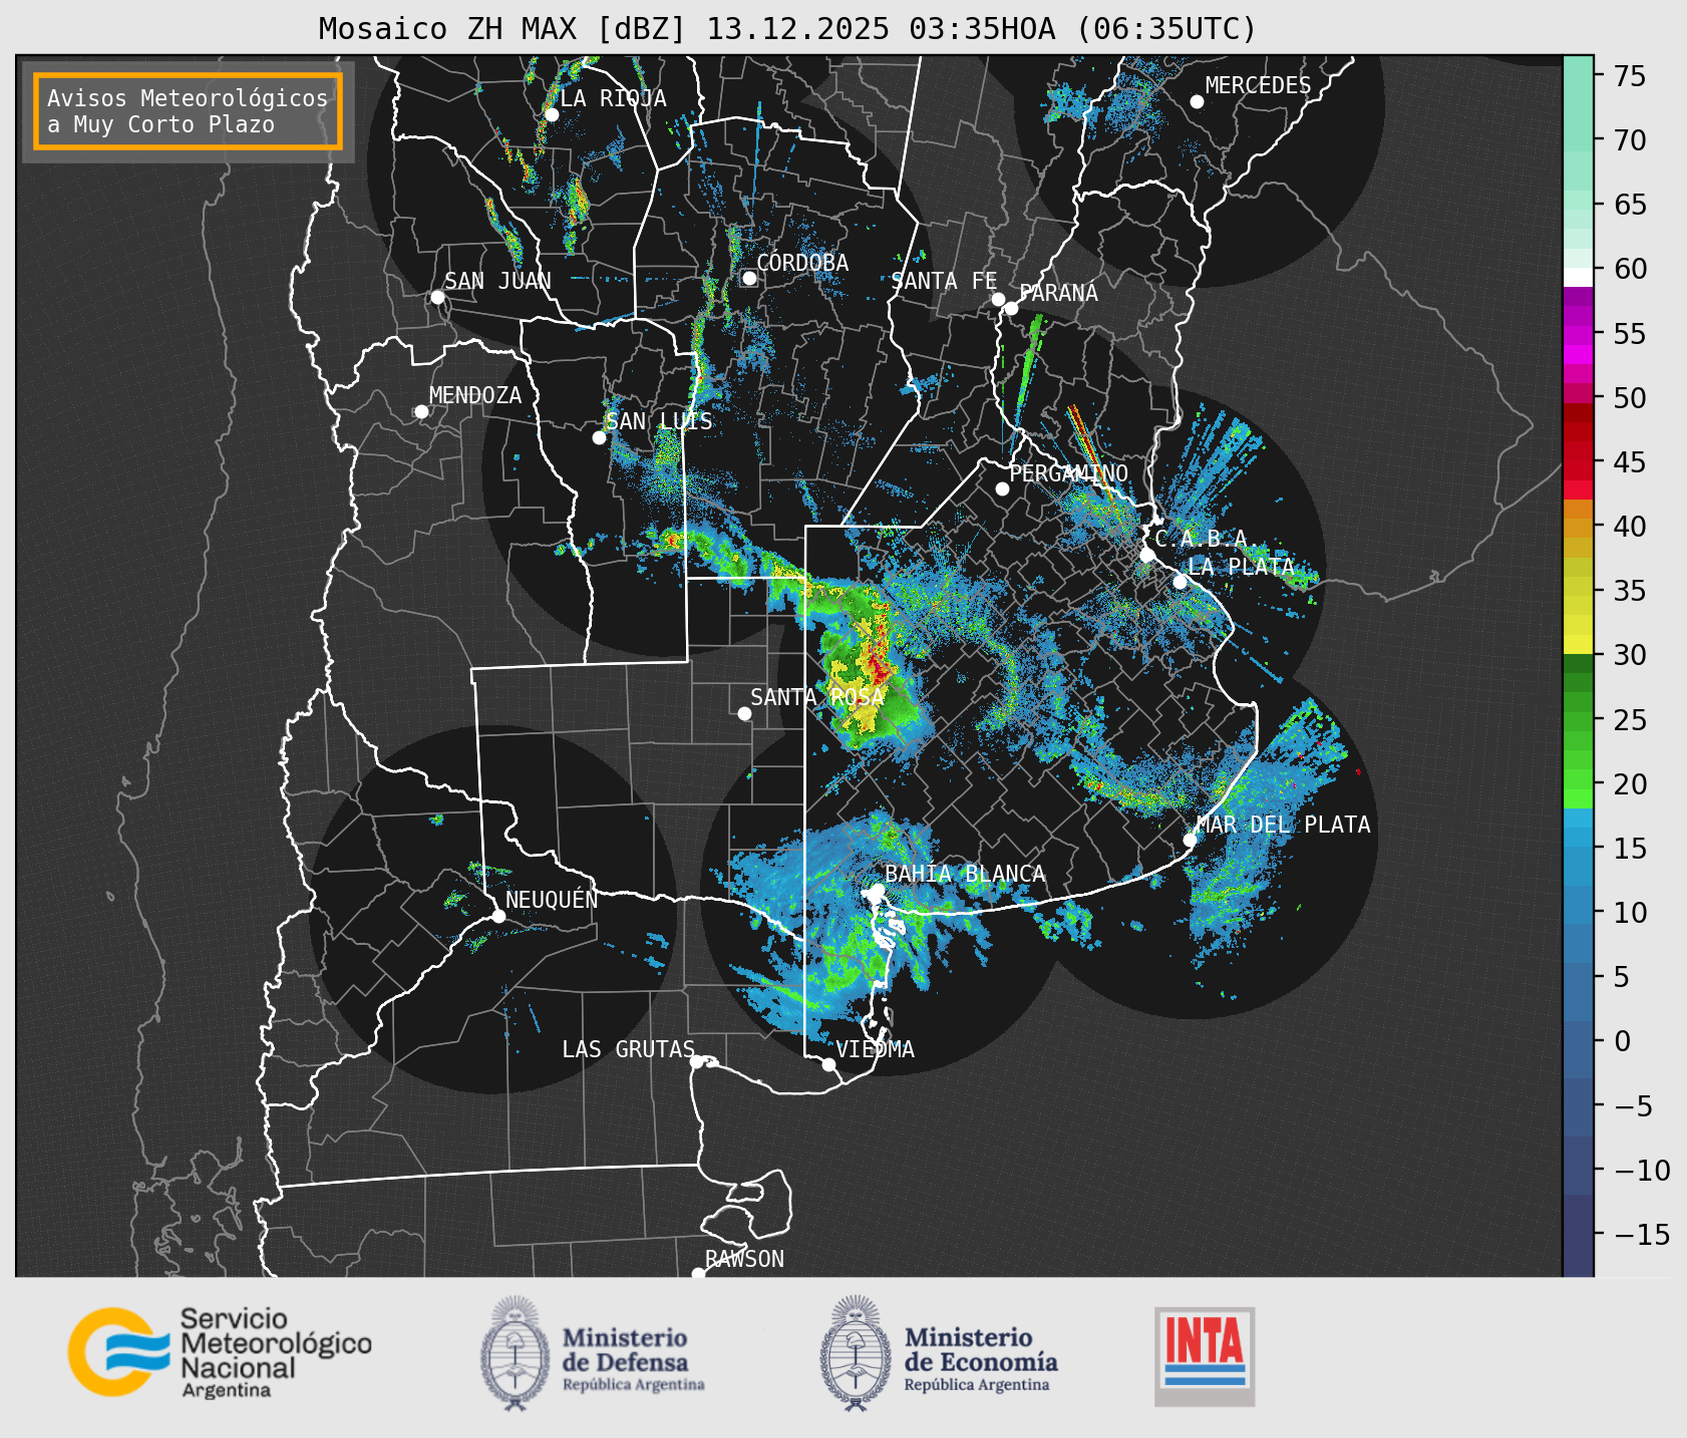The height and width of the screenshot is (1438, 1687).
Task: Click the Mar del Plata city marker
Action: 1189,840
